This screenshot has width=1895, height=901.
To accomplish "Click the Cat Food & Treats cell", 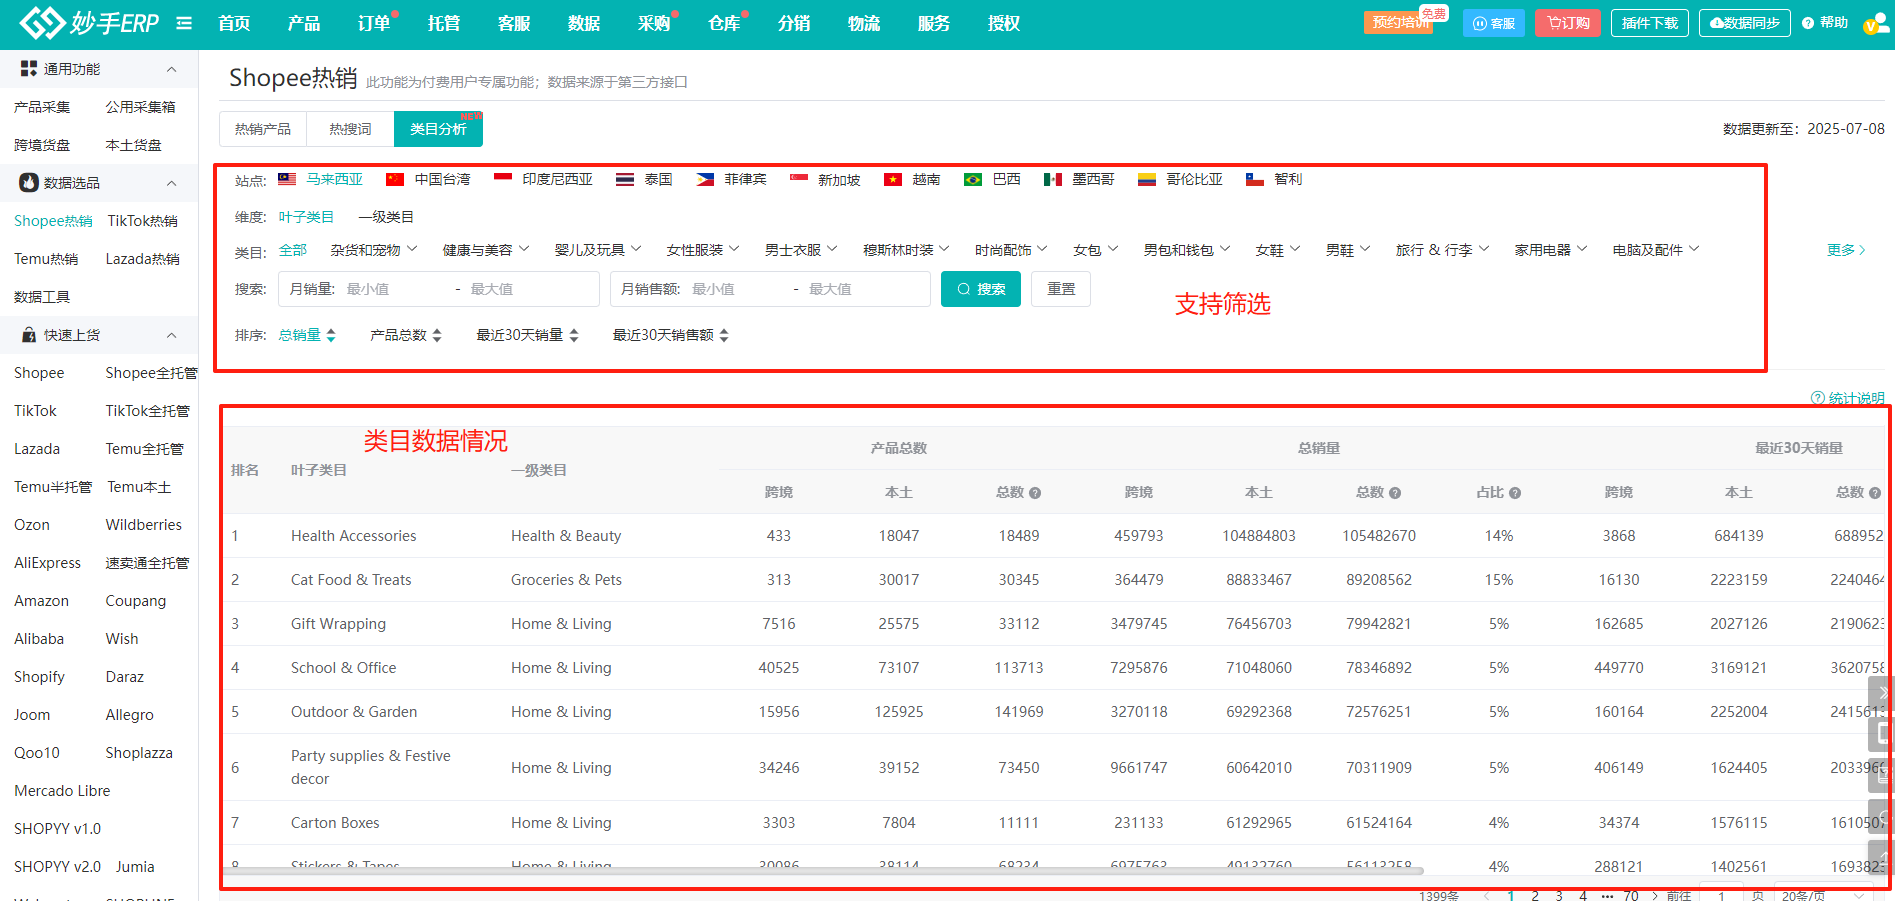I will tap(351, 580).
